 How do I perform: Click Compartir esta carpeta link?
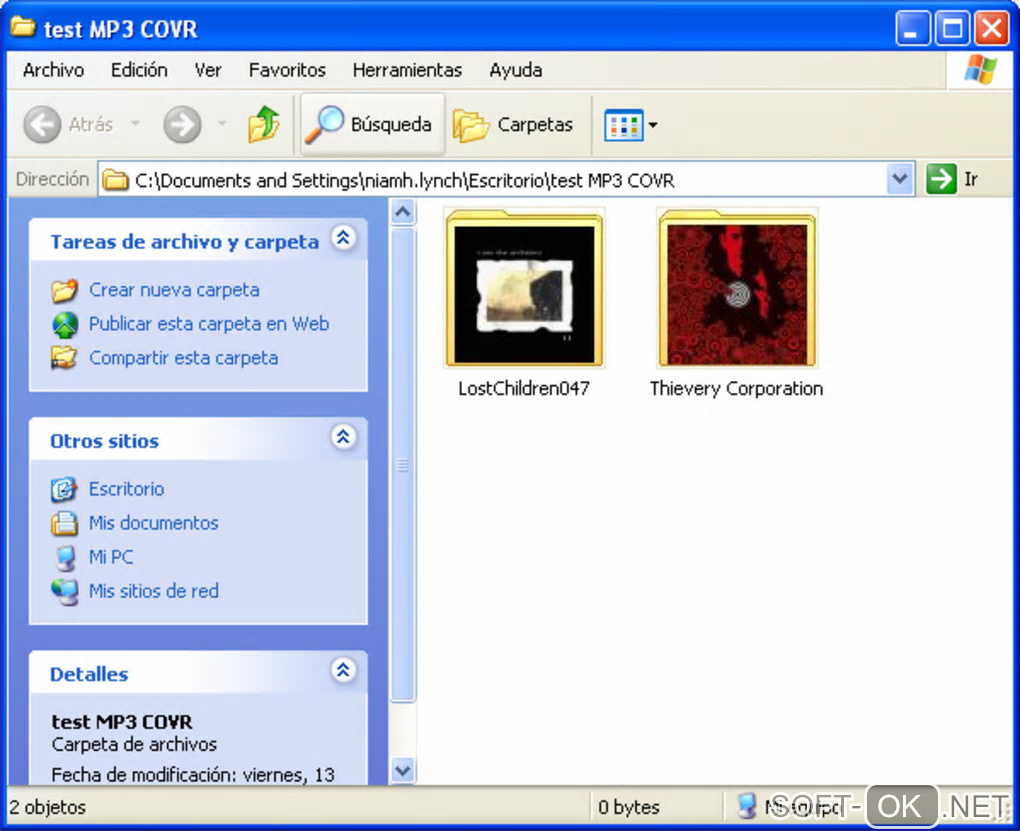(183, 357)
